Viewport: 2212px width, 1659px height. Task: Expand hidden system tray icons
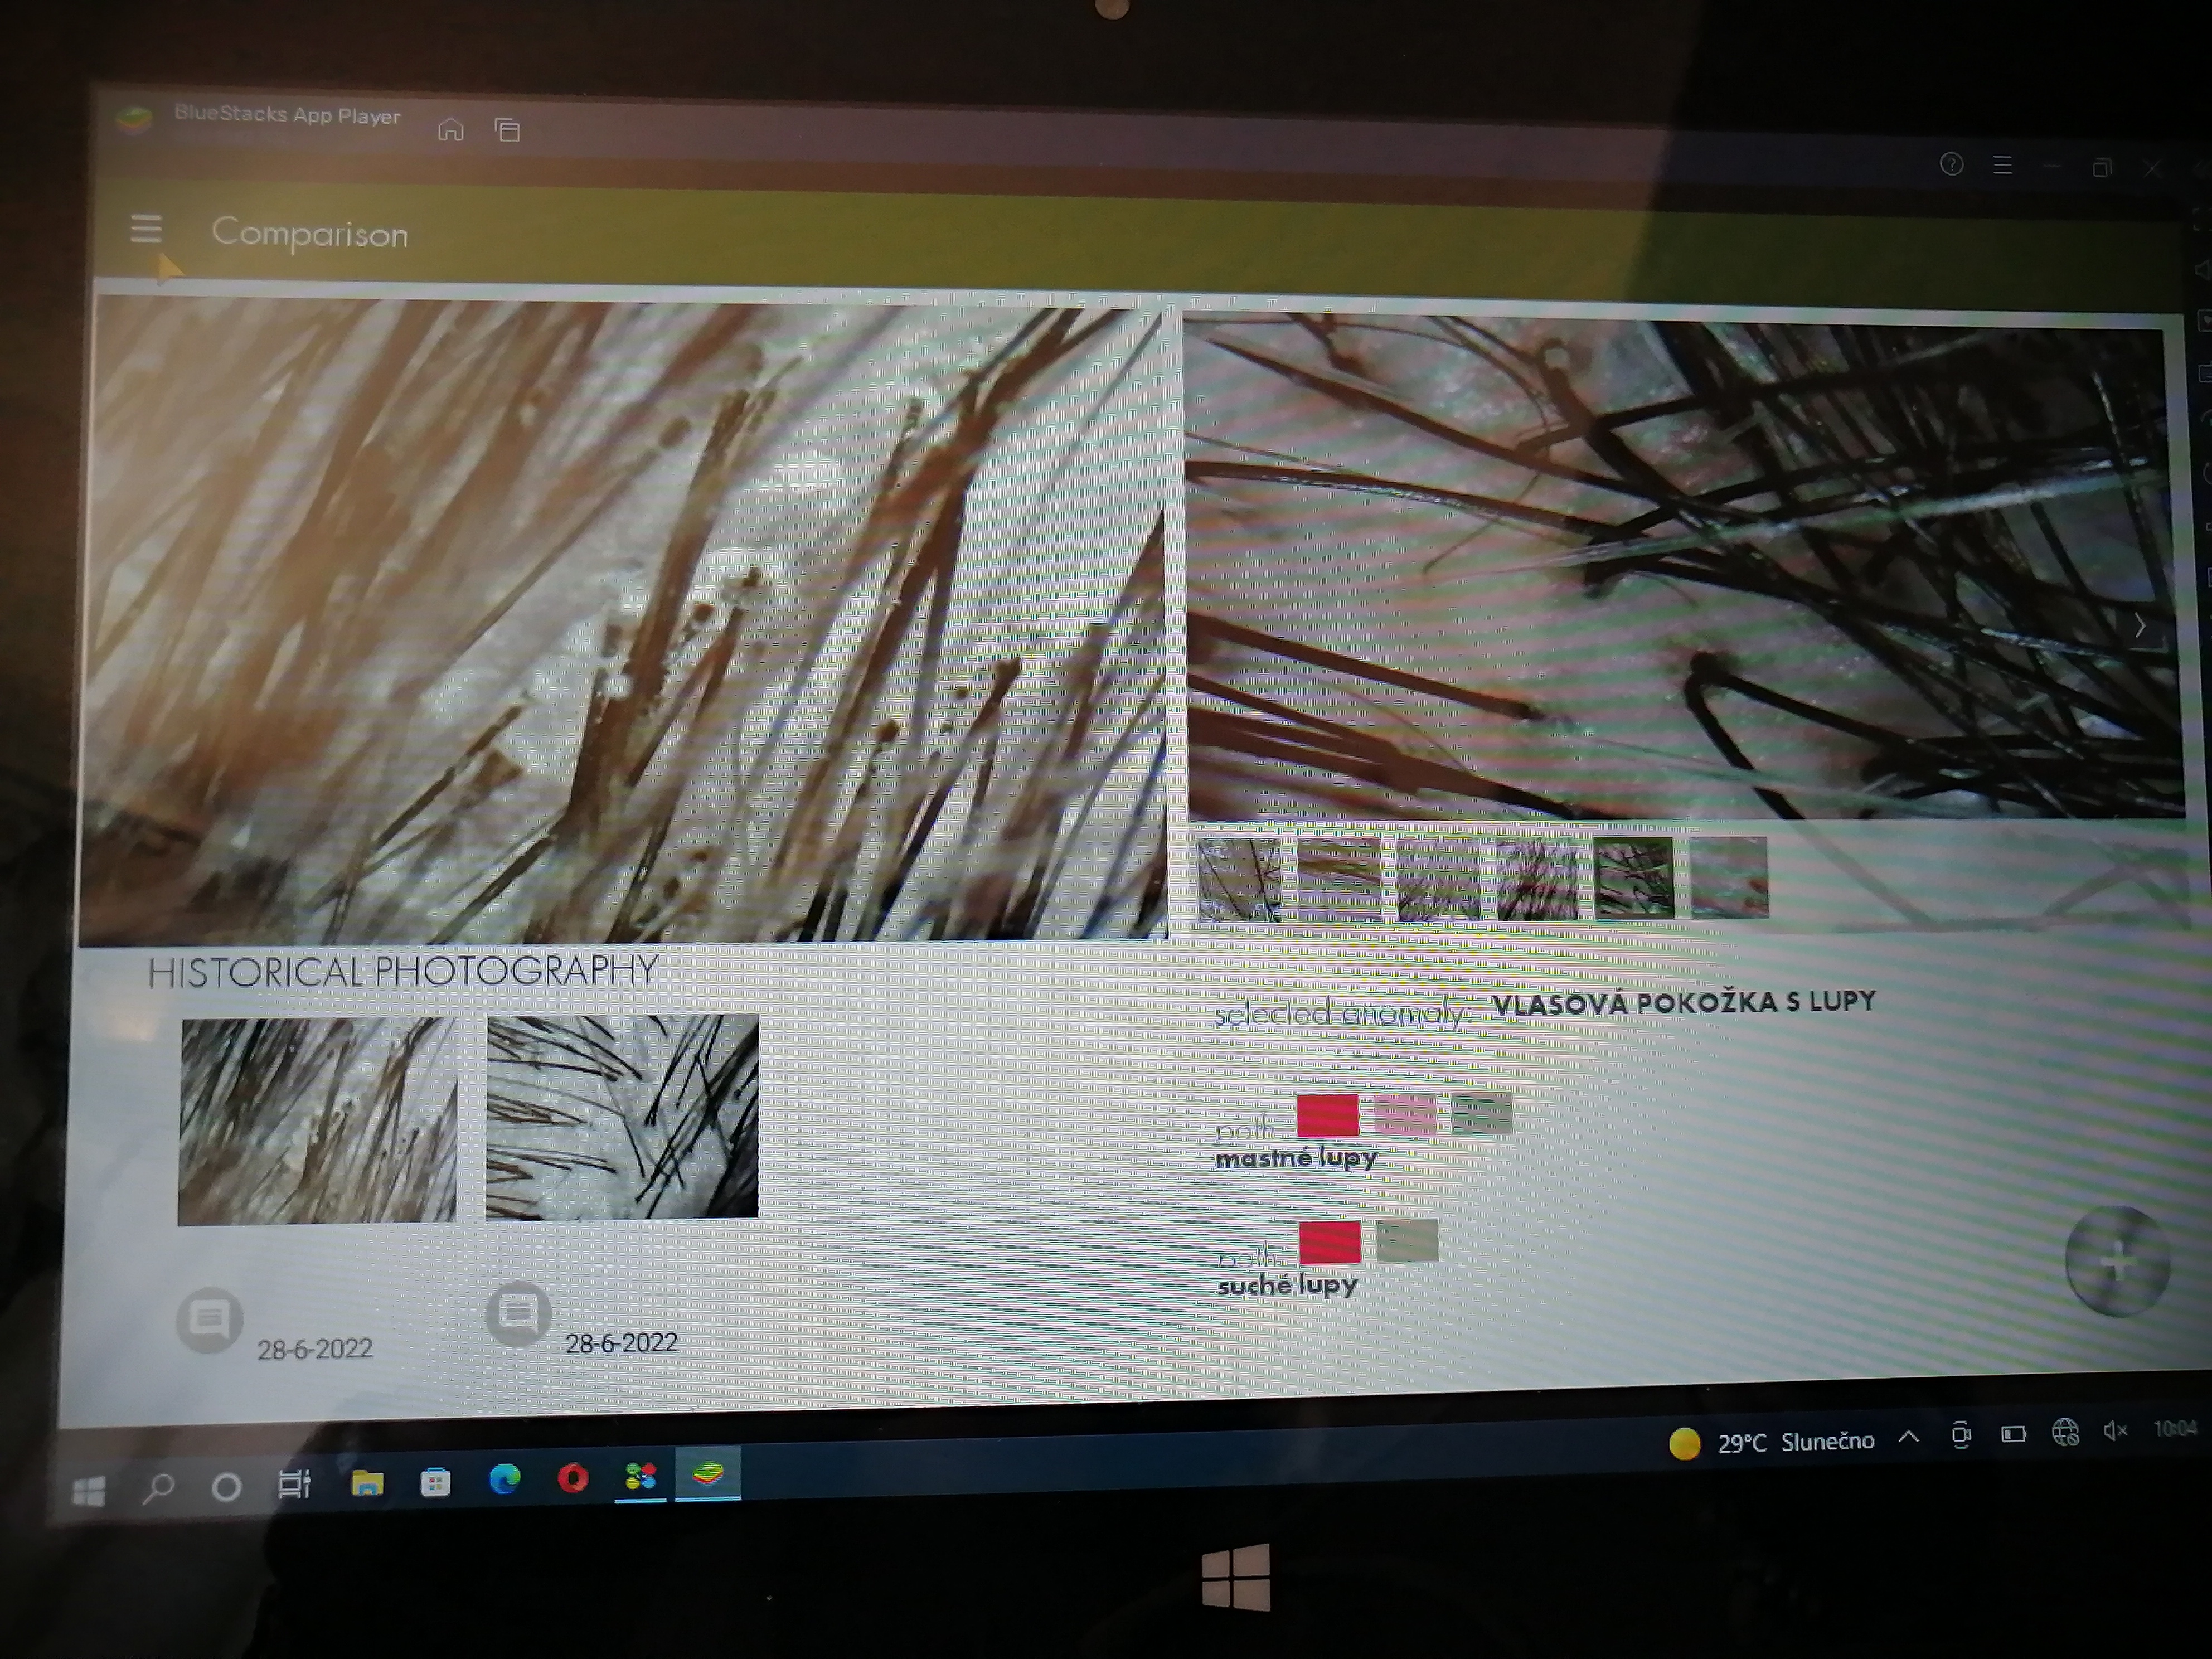click(1908, 1437)
